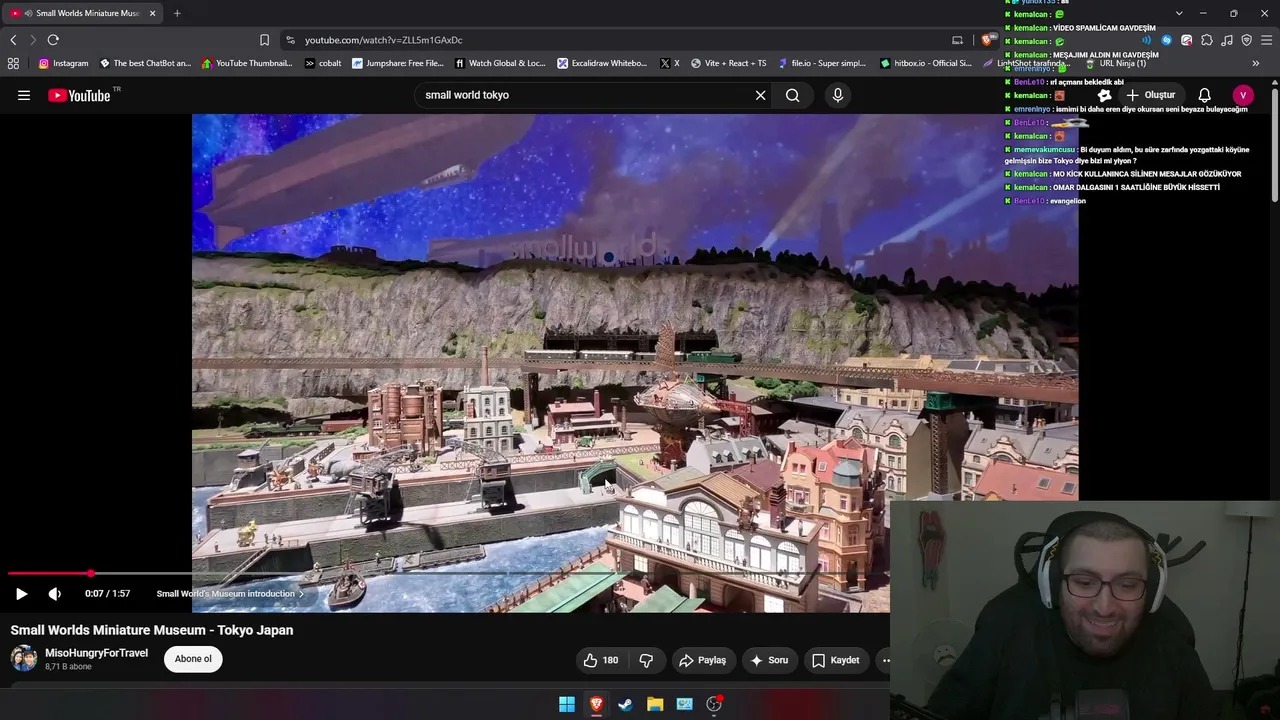This screenshot has height=720, width=1280.
Task: Go back with the browser back arrow
Action: pos(13,40)
